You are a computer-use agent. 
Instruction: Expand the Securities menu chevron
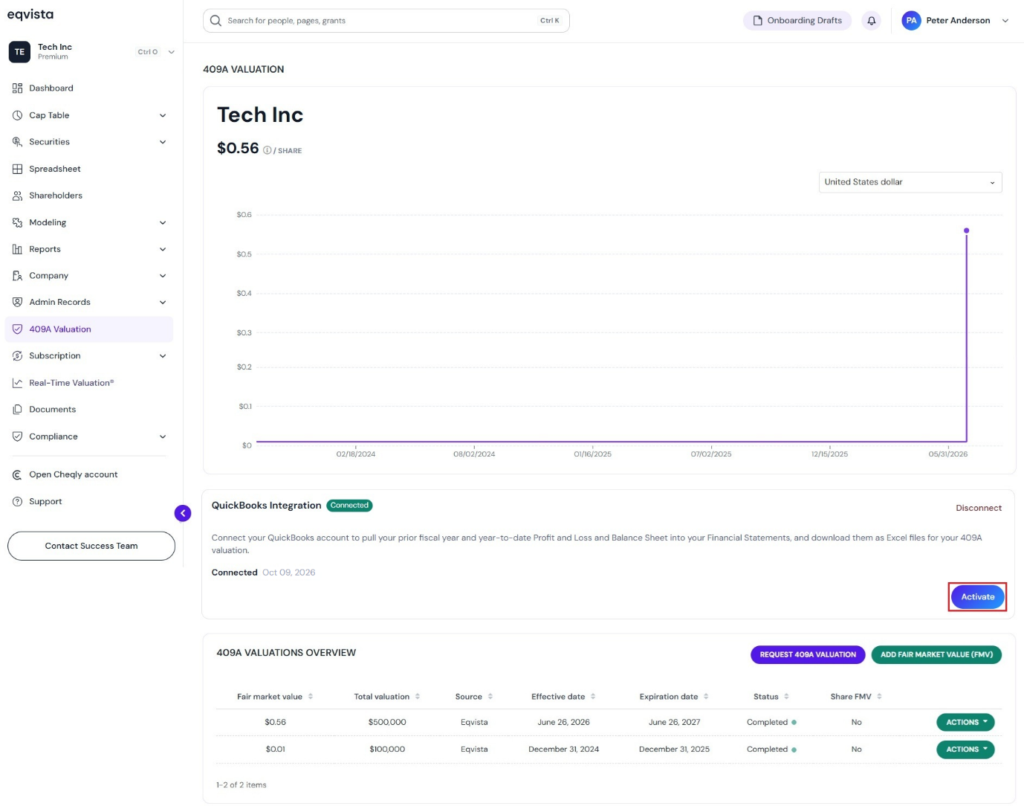click(x=163, y=142)
